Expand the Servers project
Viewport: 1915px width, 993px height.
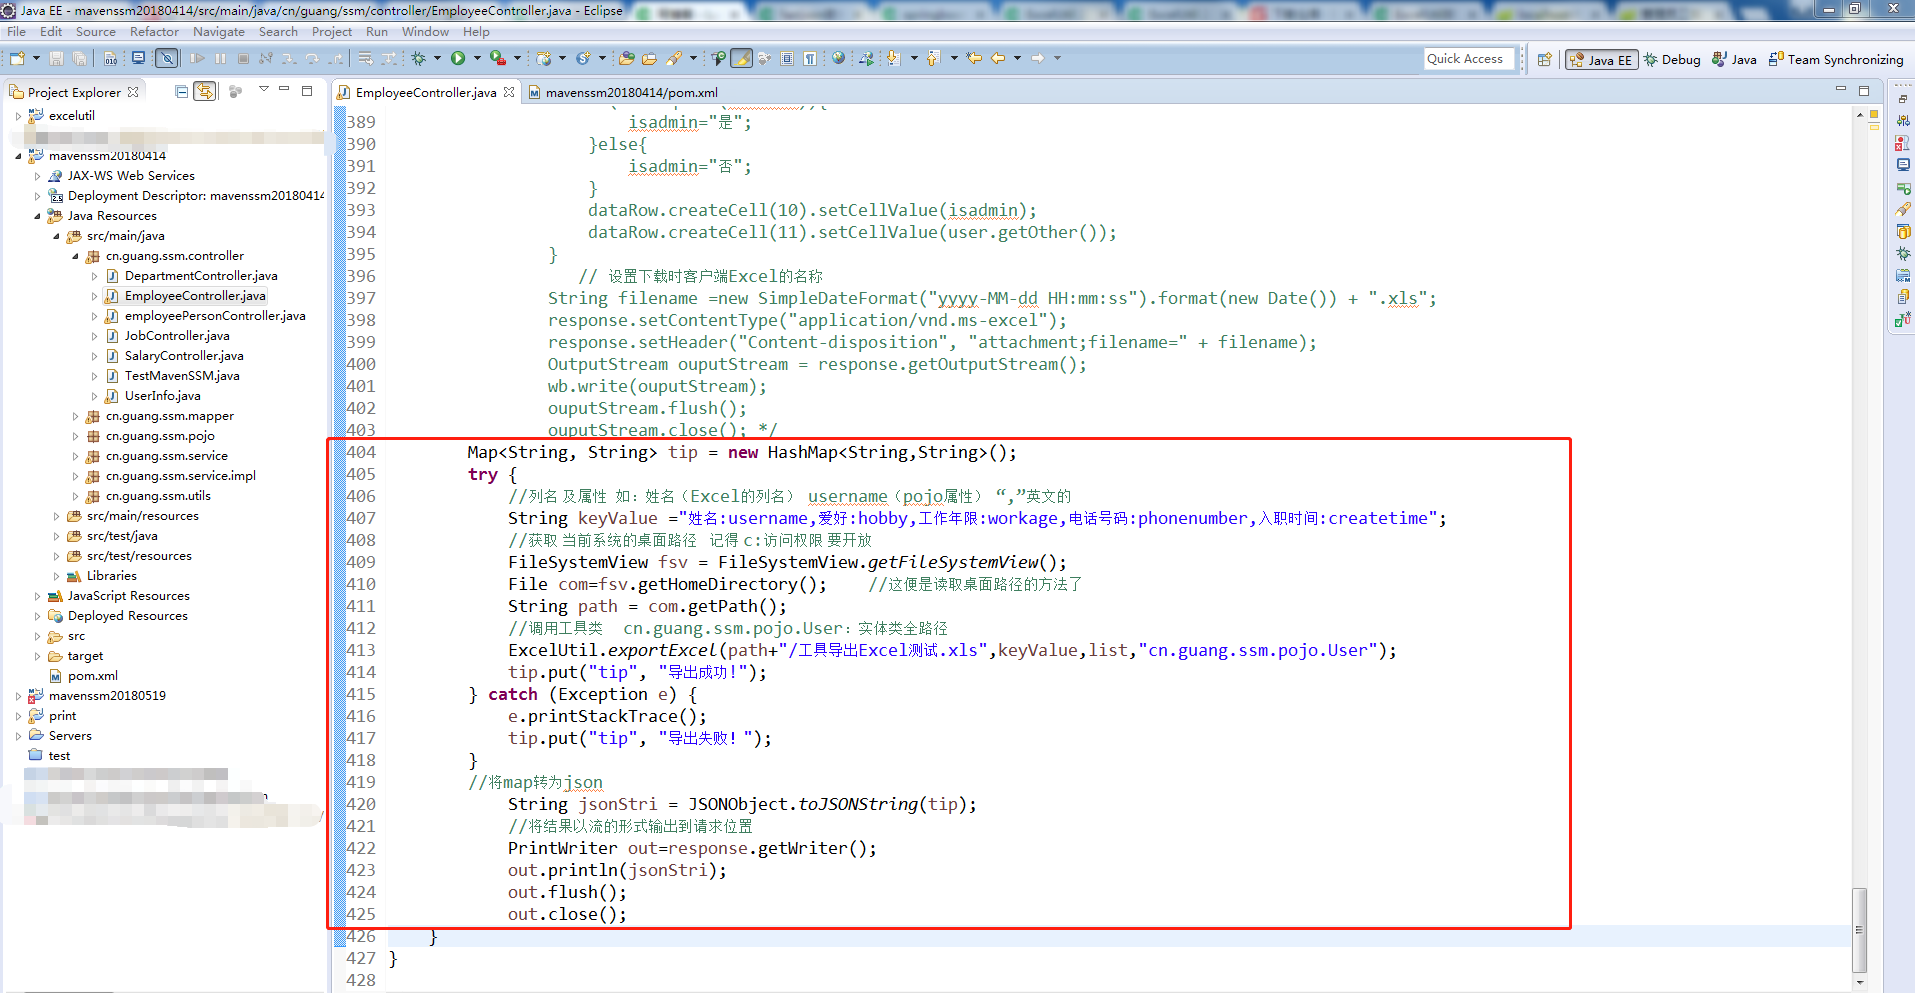[18, 736]
